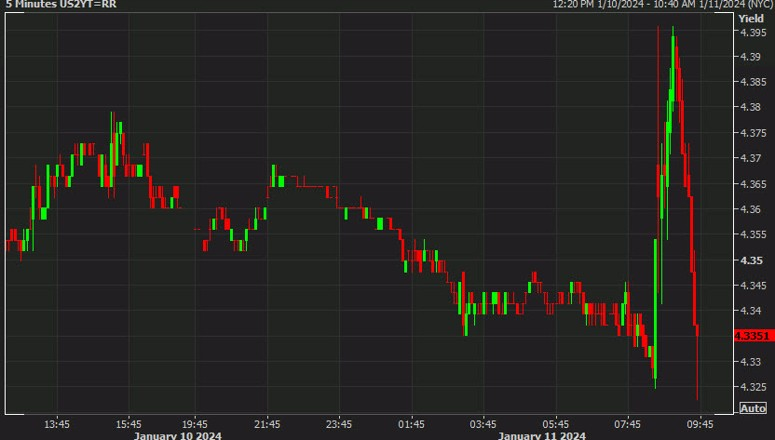Click the 19:45 time axis label
The image size is (775, 440).
(x=195, y=424)
